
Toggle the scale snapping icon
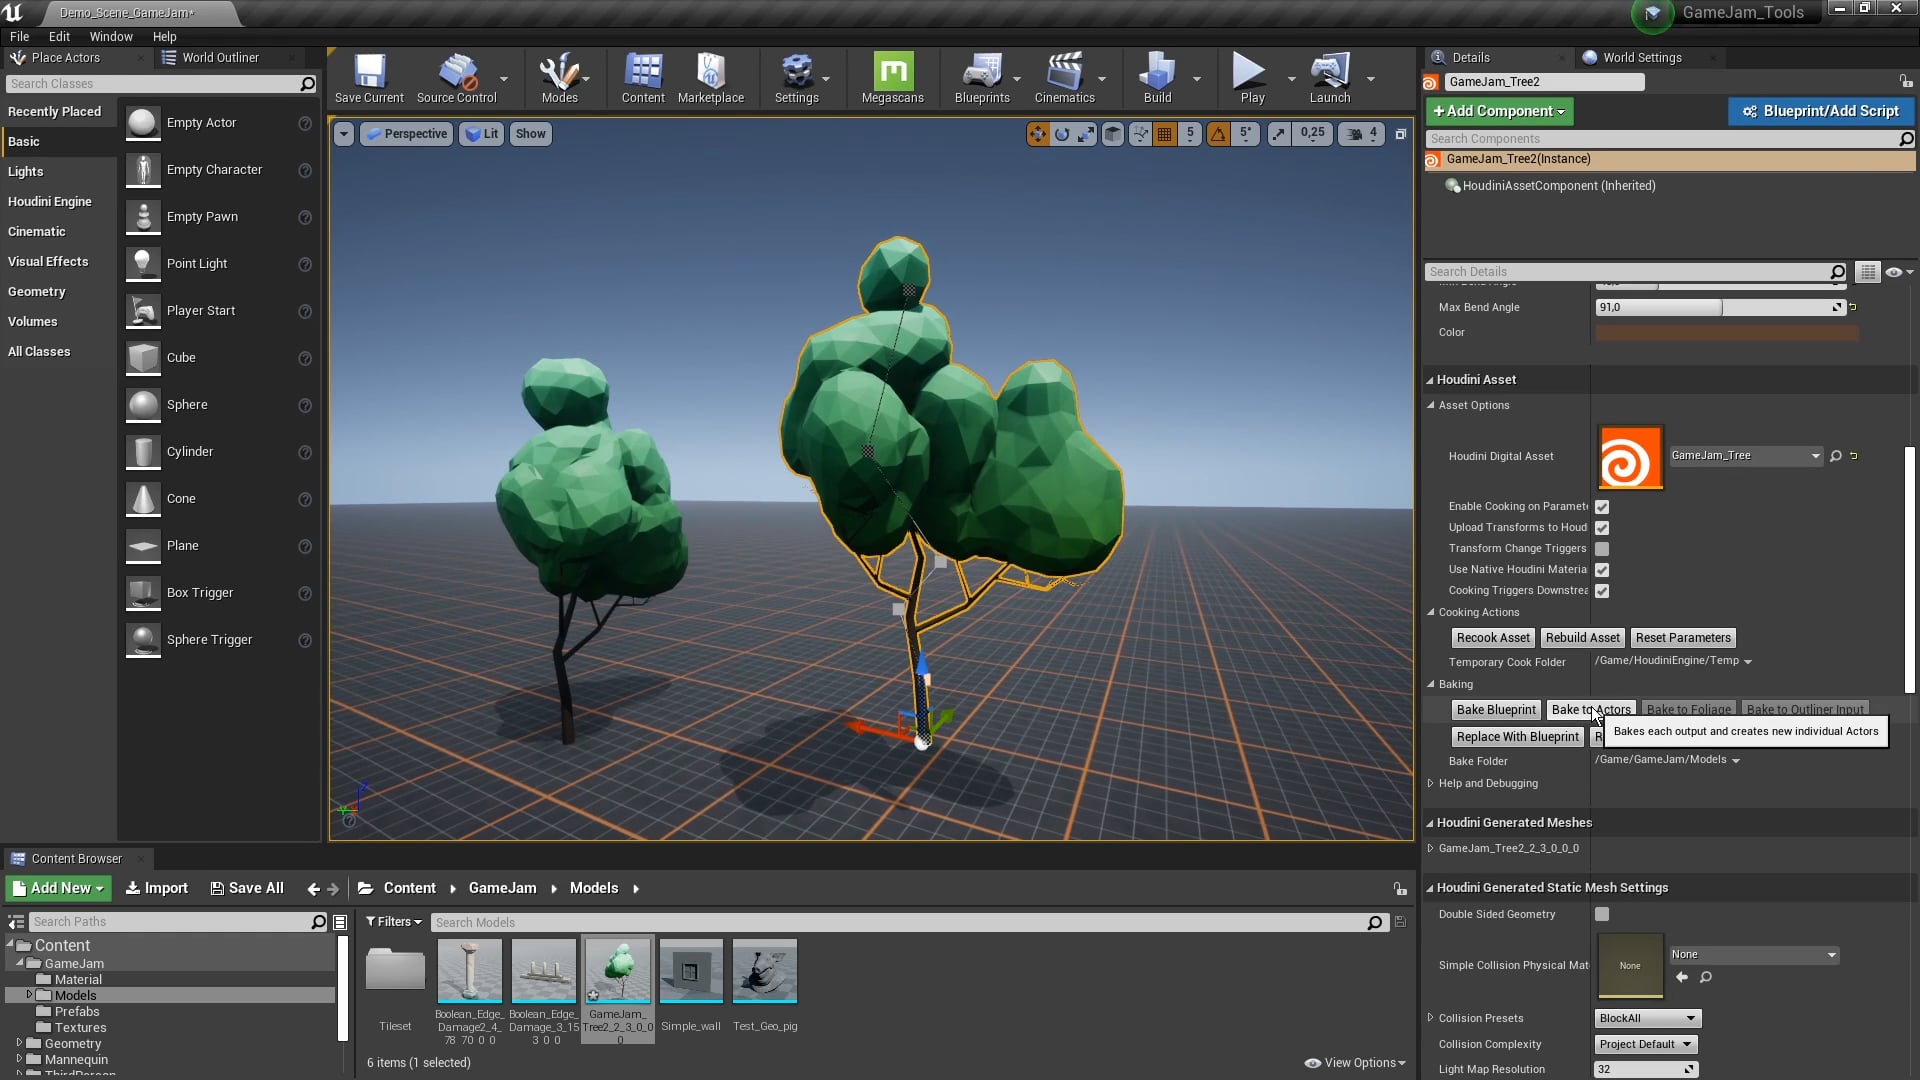[x=1279, y=134]
